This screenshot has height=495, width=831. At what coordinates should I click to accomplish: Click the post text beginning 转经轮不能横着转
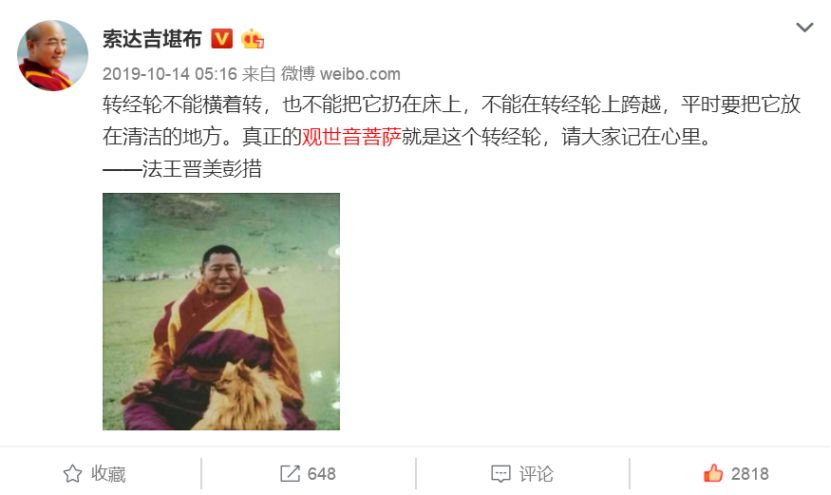[x=452, y=104]
